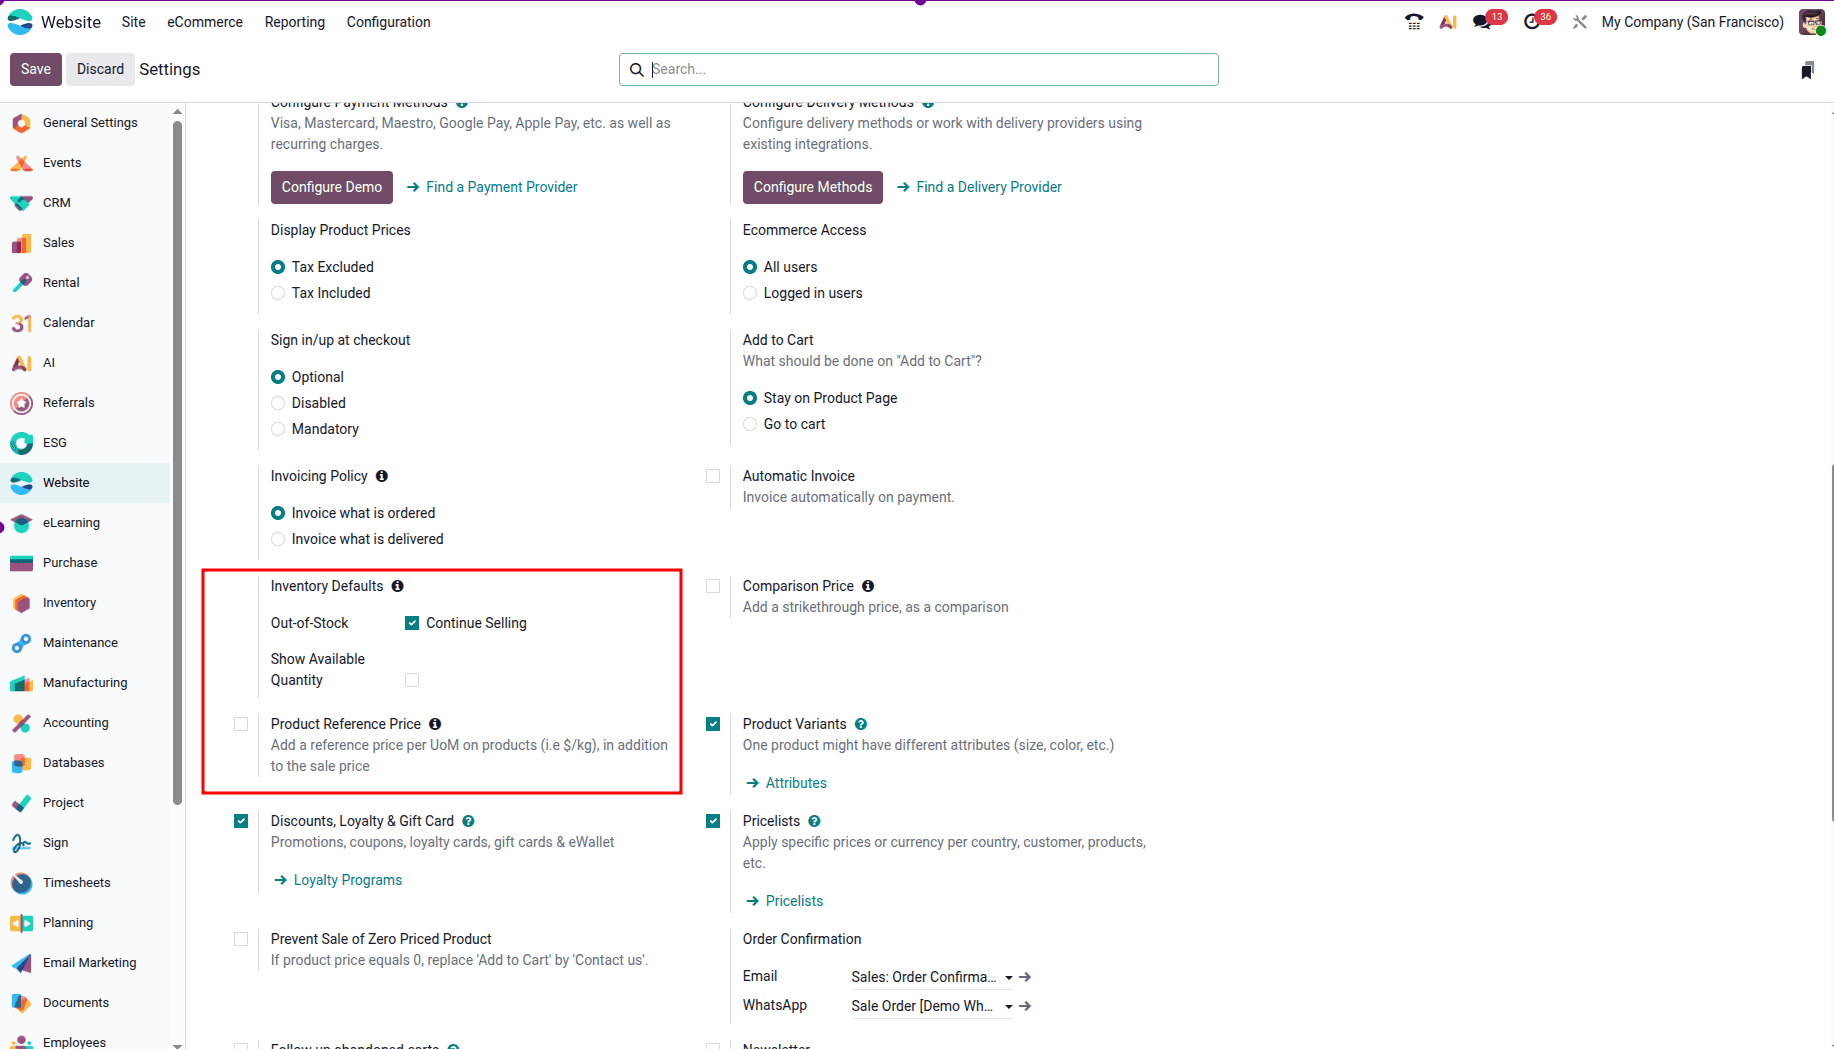Enable the Comparison Price checkbox
This screenshot has width=1834, height=1049.
[713, 586]
